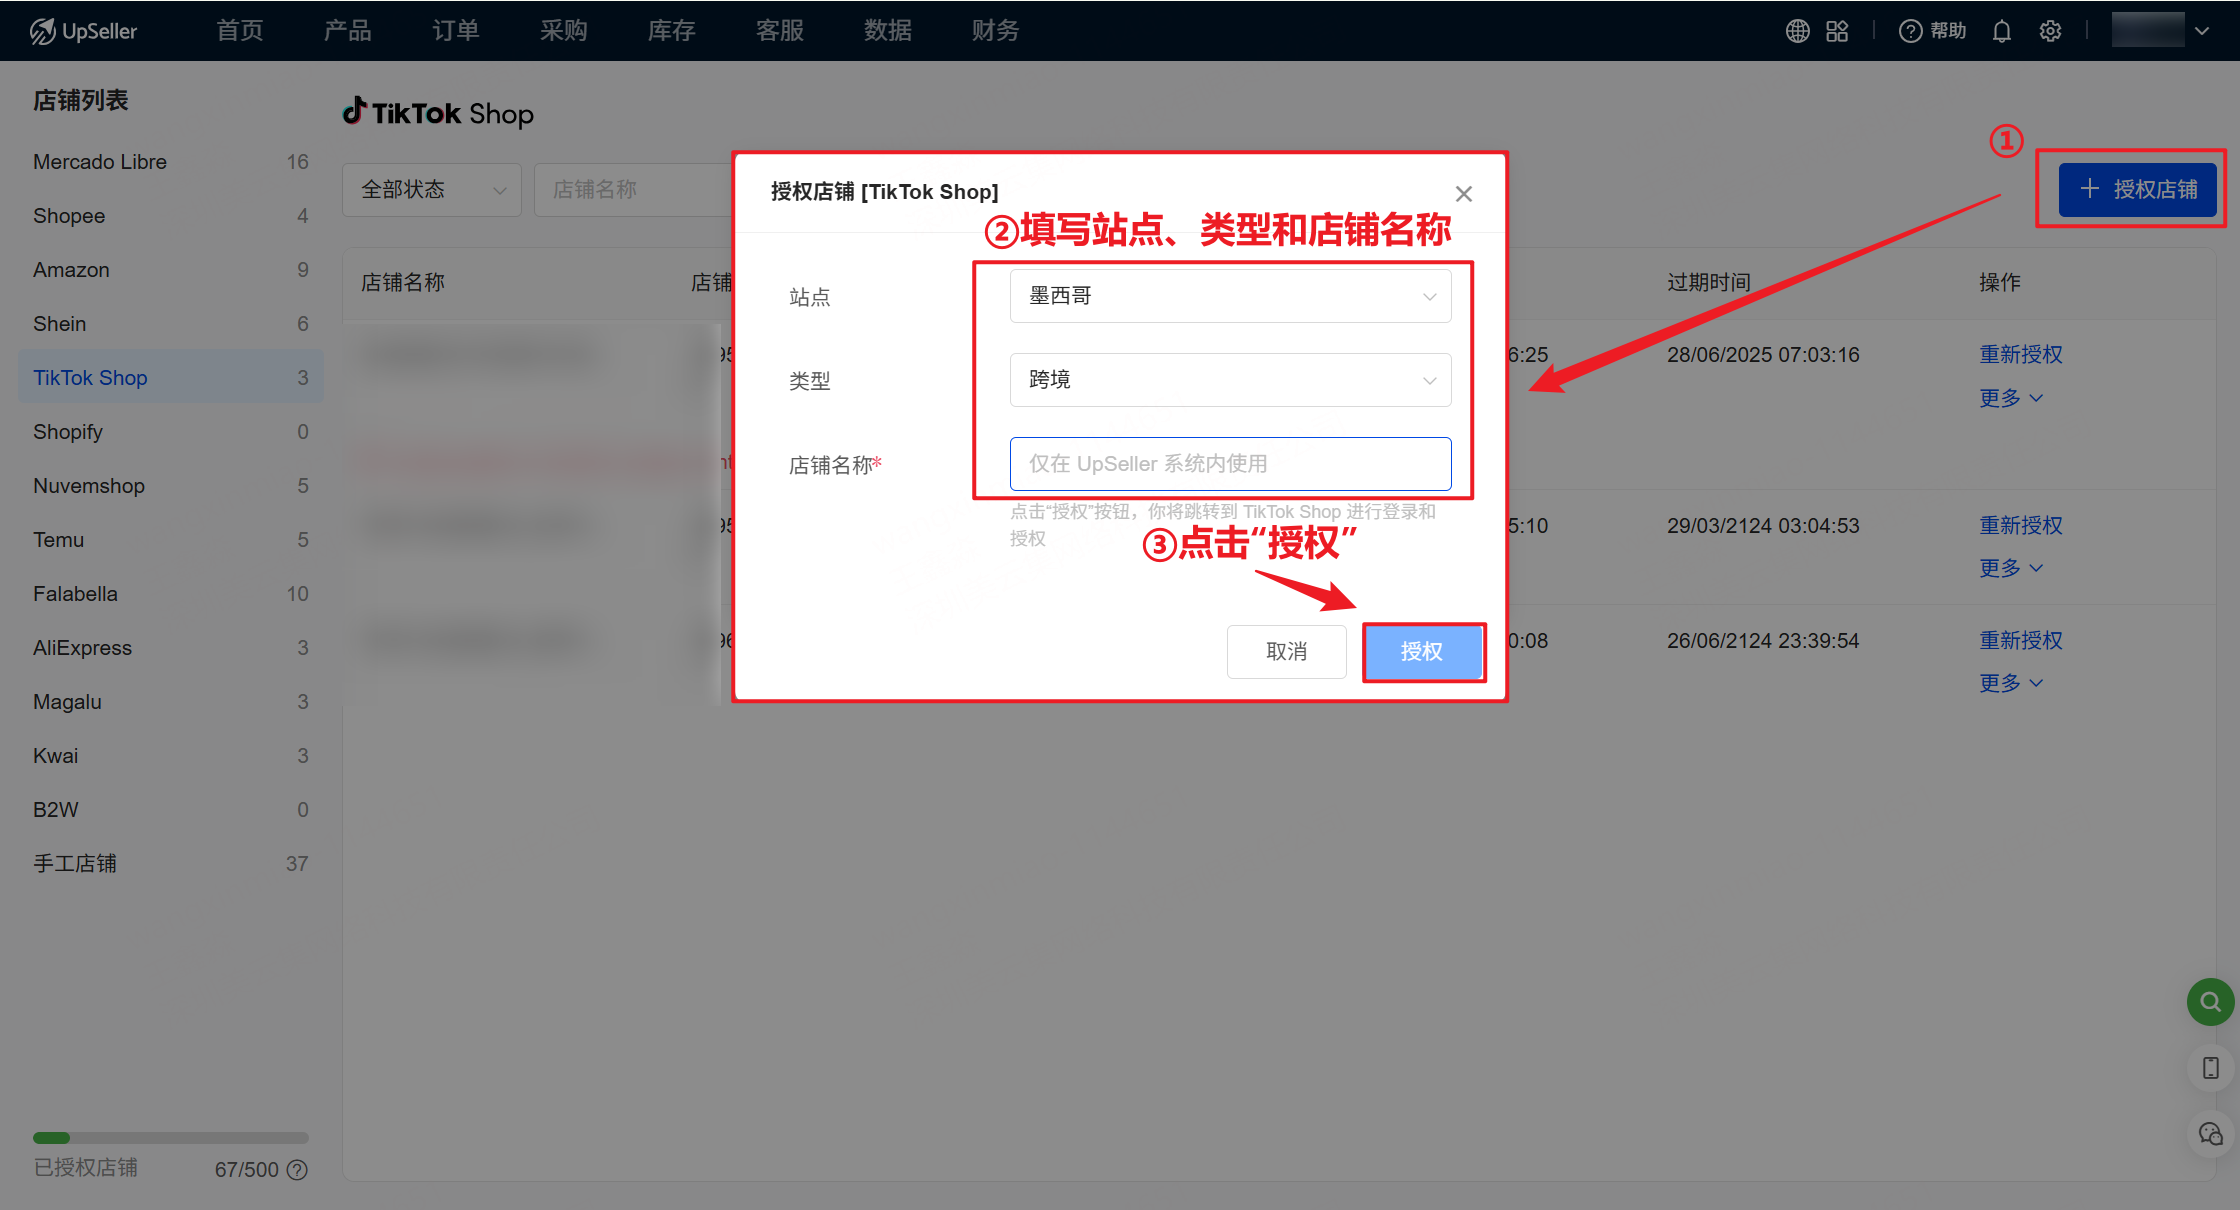
Task: Select Shopify in store list
Action: coord(171,432)
